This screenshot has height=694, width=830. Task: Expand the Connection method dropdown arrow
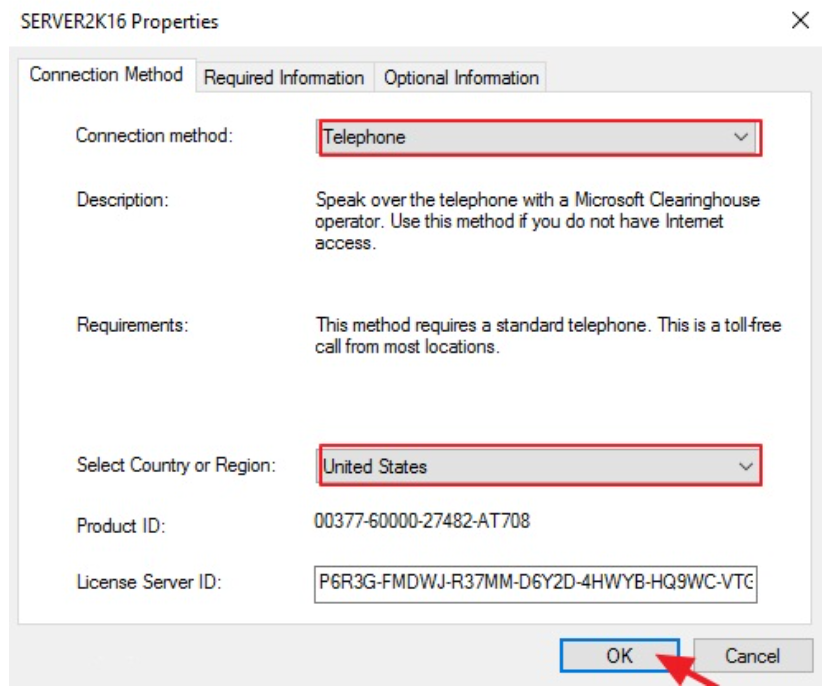click(x=741, y=137)
